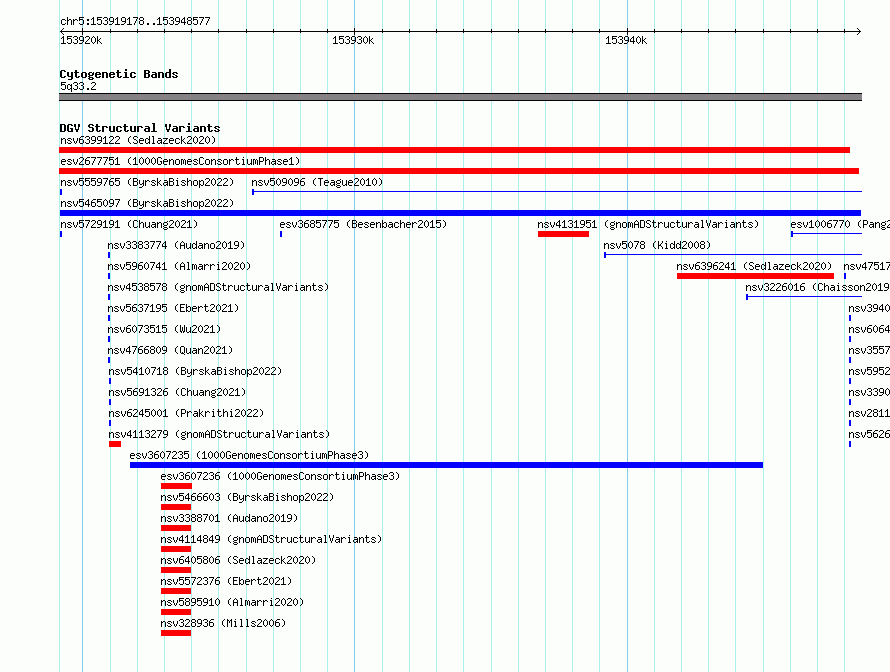This screenshot has width=890, height=672.
Task: Select the red bar under nsv5895910
Action: pos(176,612)
